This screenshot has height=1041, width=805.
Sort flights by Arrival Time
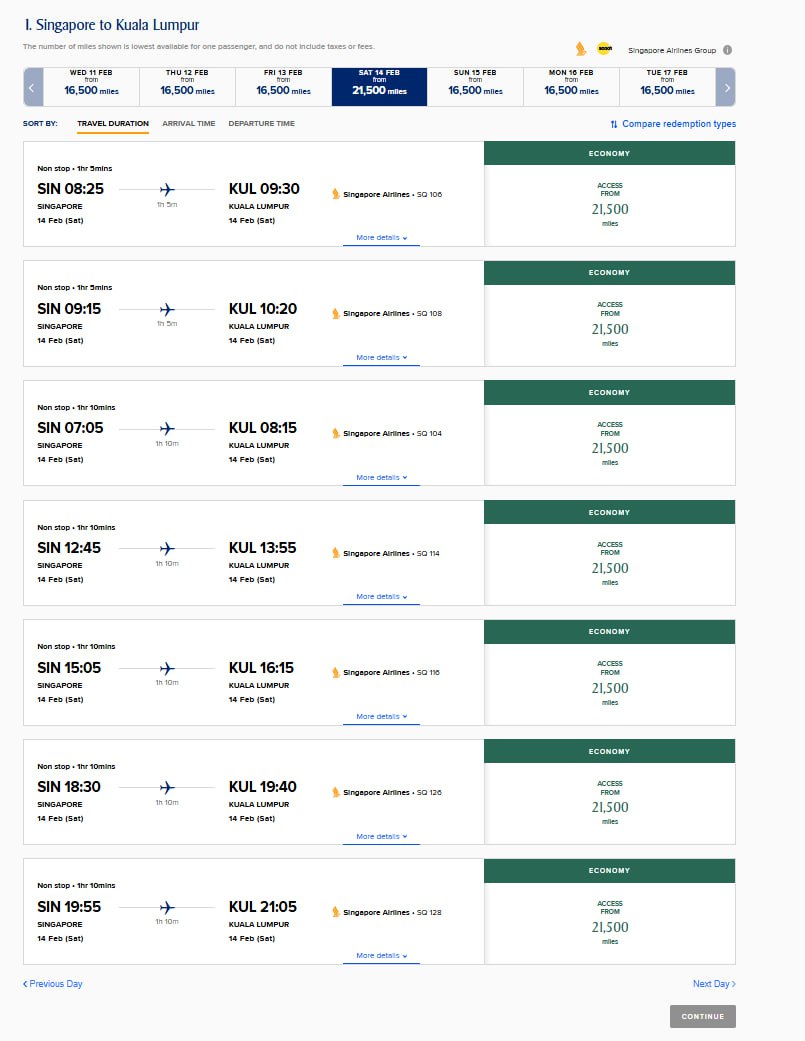(188, 124)
